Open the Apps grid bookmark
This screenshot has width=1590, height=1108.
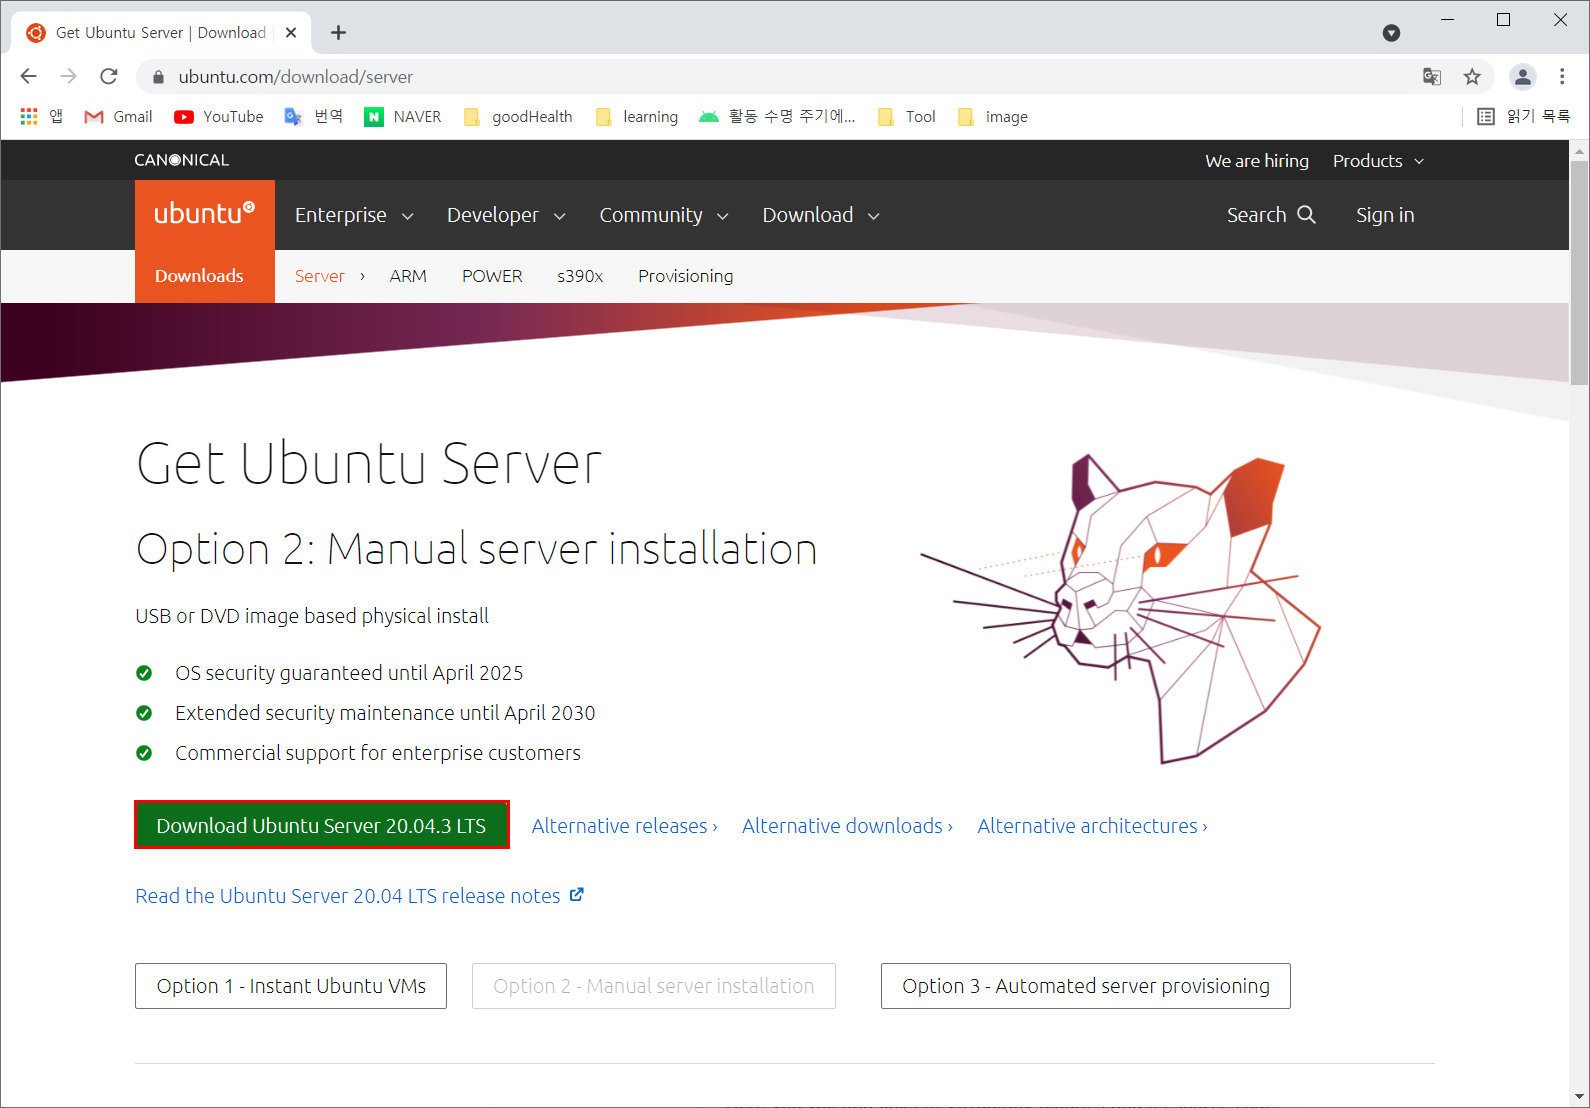[42, 117]
